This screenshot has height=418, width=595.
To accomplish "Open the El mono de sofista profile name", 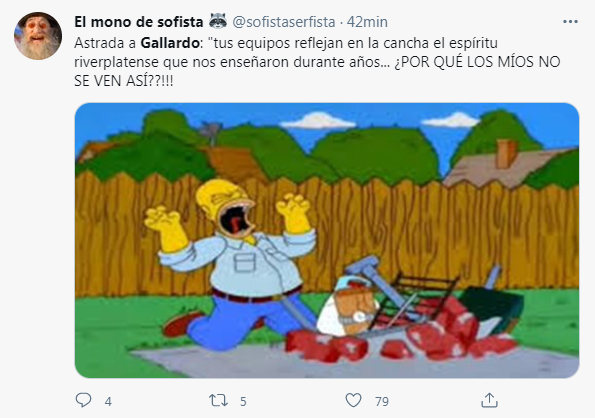I will [x=139, y=22].
